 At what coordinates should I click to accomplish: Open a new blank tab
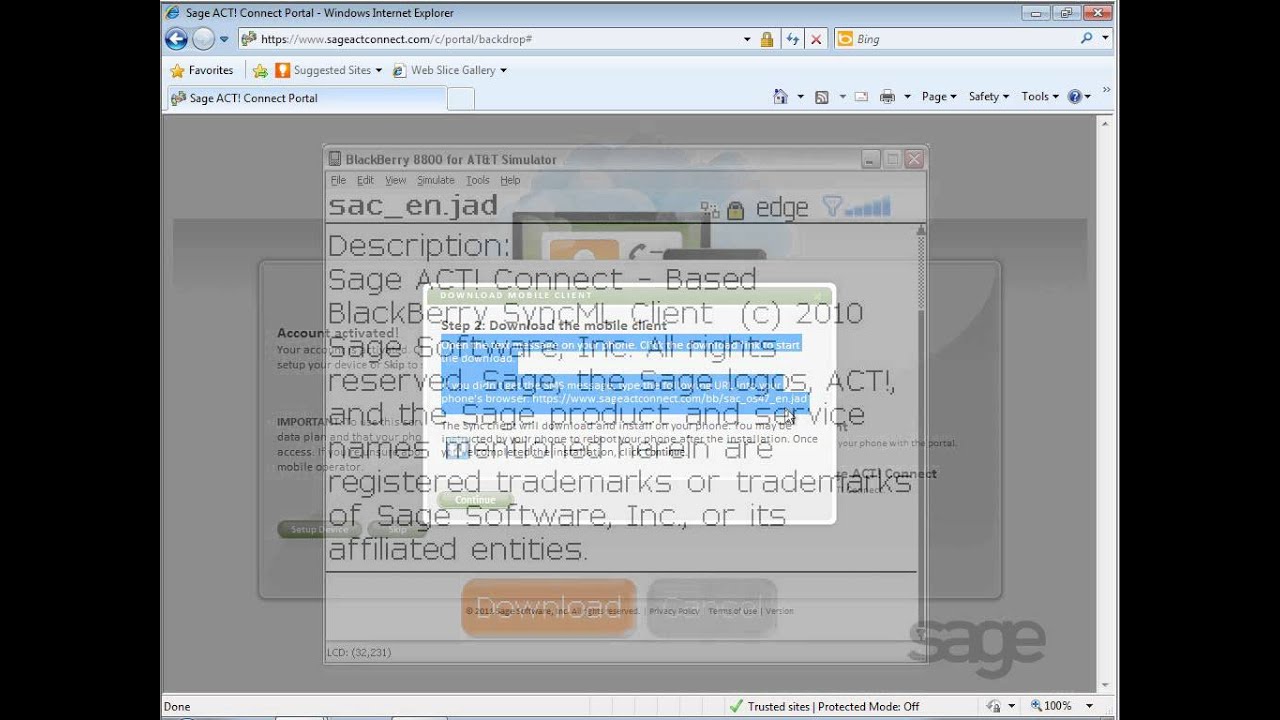[x=460, y=98]
